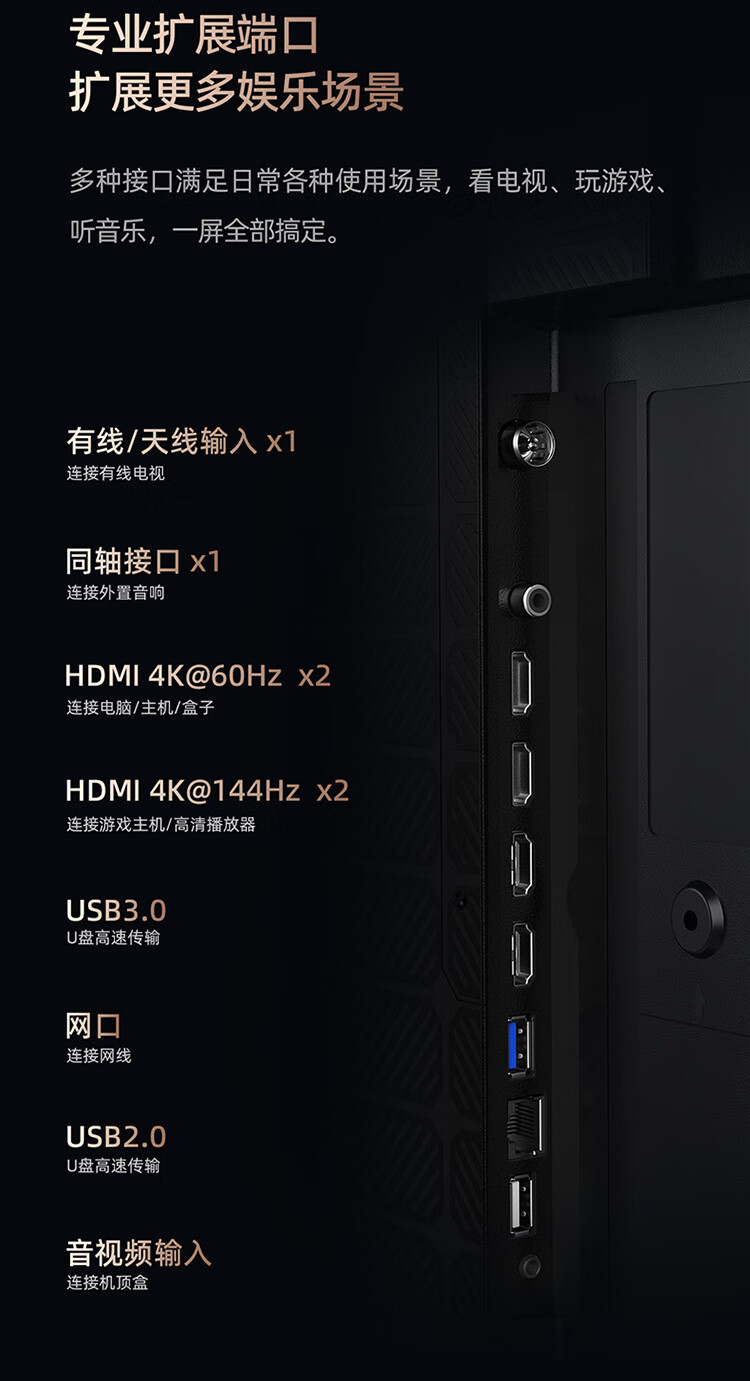Click the 网口 label text
The height and width of the screenshot is (1381, 750).
point(94,1026)
